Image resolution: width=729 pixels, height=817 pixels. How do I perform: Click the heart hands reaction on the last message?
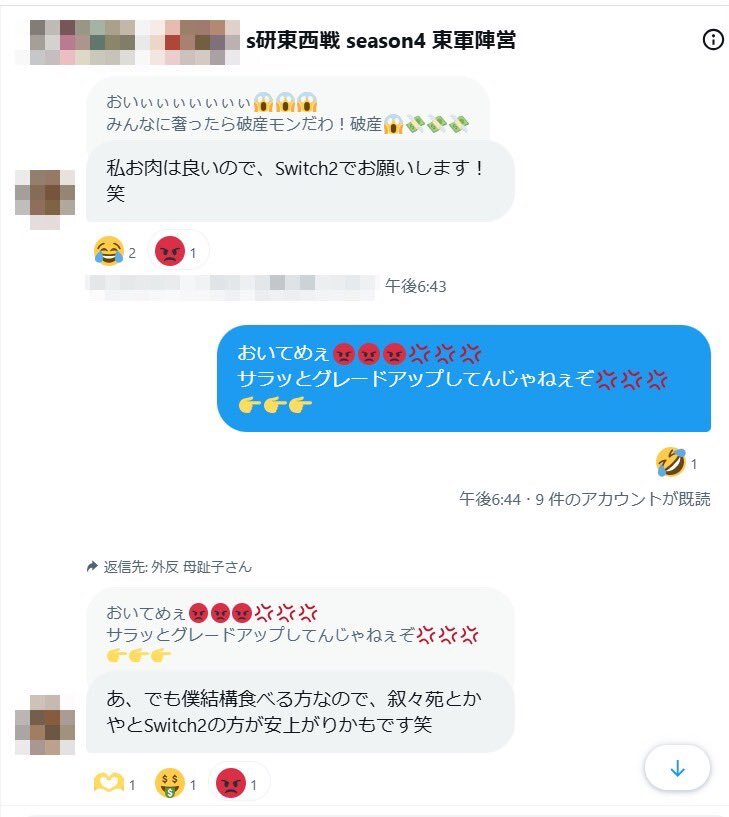115,783
